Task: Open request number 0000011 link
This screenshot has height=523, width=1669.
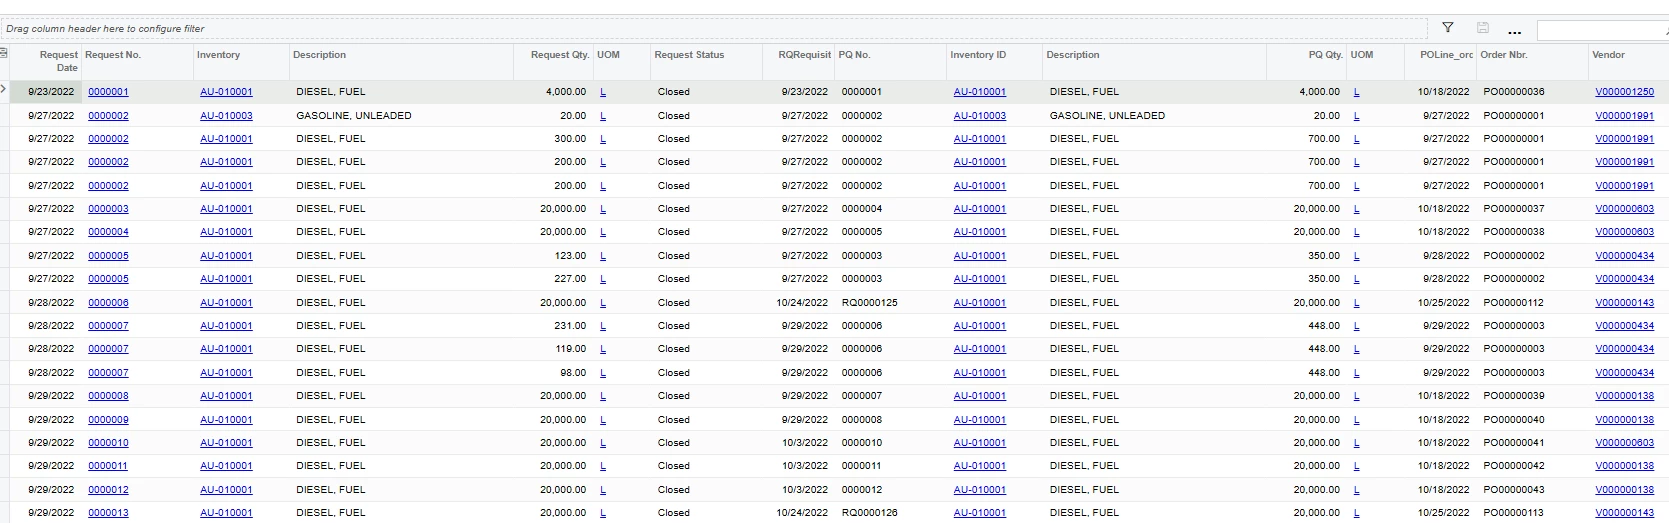Action: point(108,466)
